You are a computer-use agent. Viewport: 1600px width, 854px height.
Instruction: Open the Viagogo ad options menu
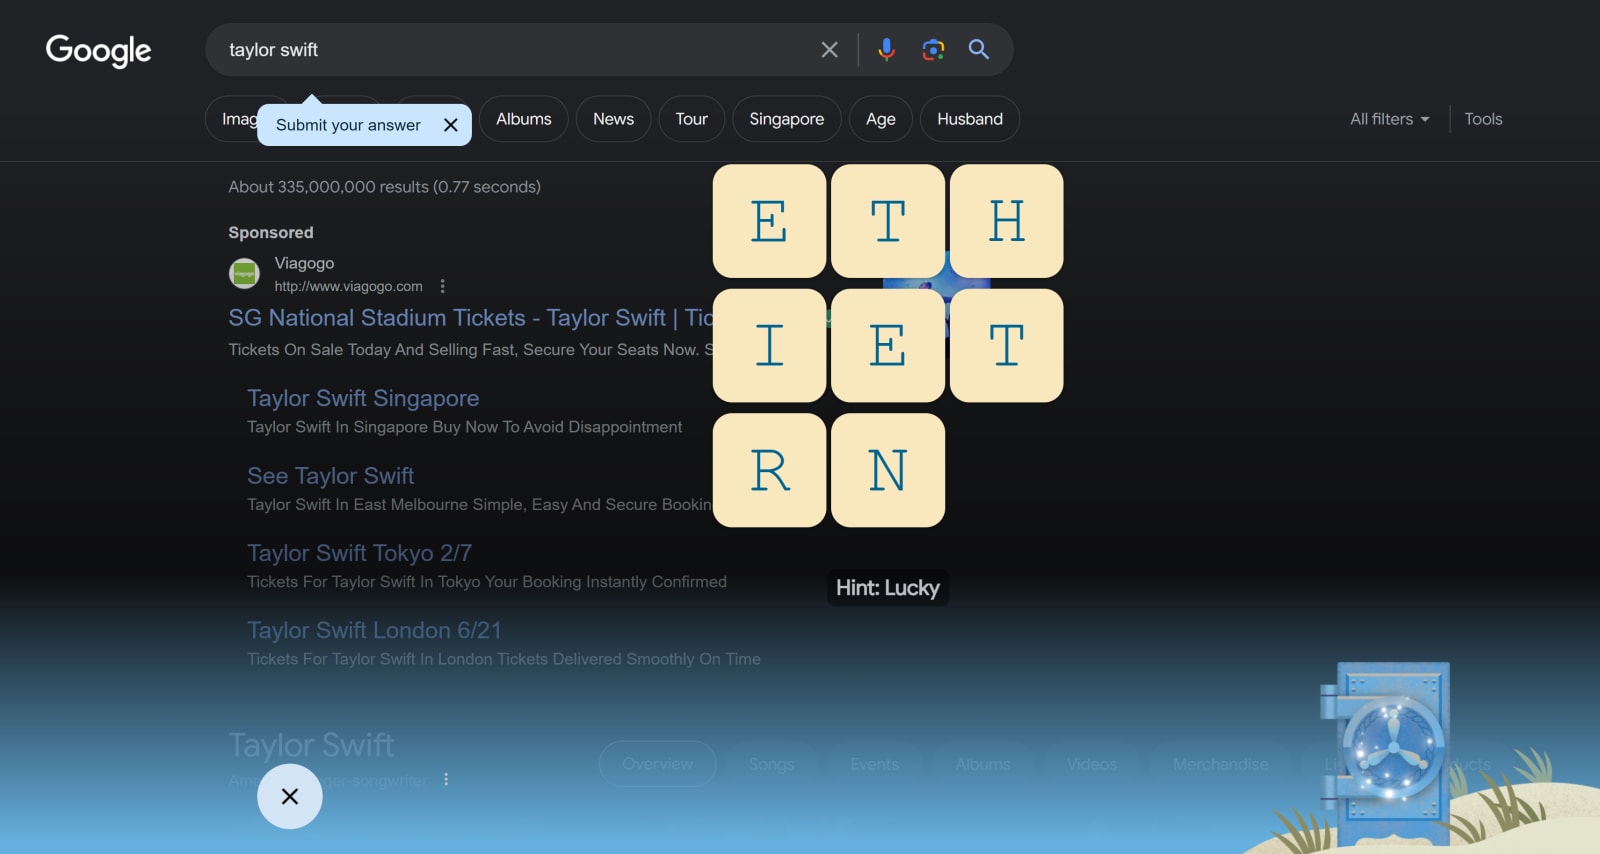tap(443, 286)
